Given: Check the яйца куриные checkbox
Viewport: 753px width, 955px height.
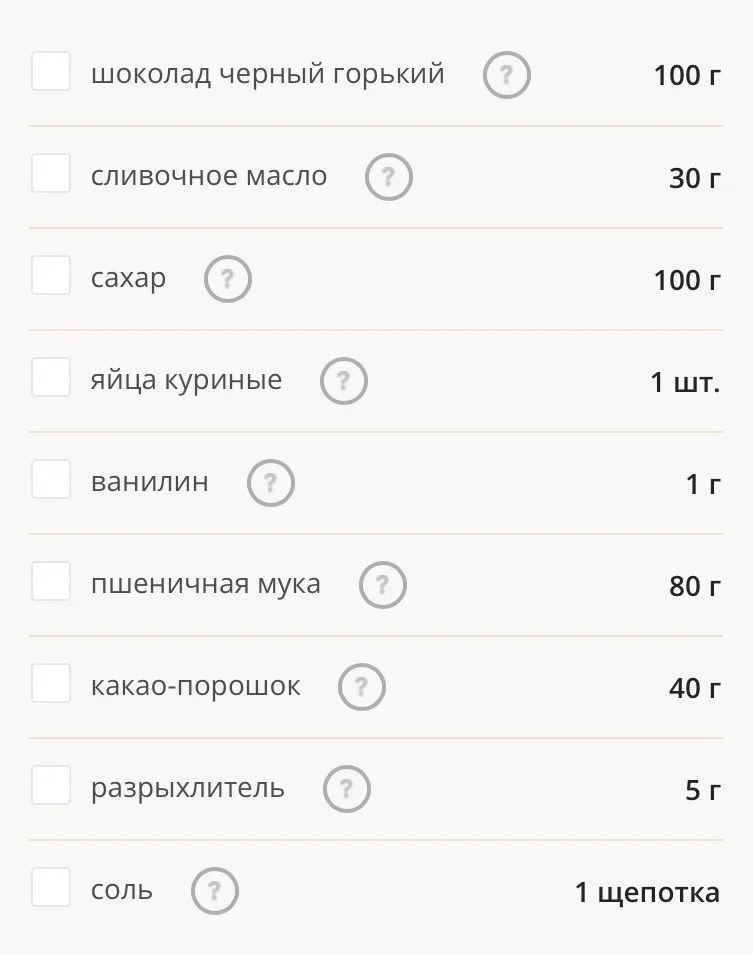Looking at the screenshot, I should (x=51, y=378).
